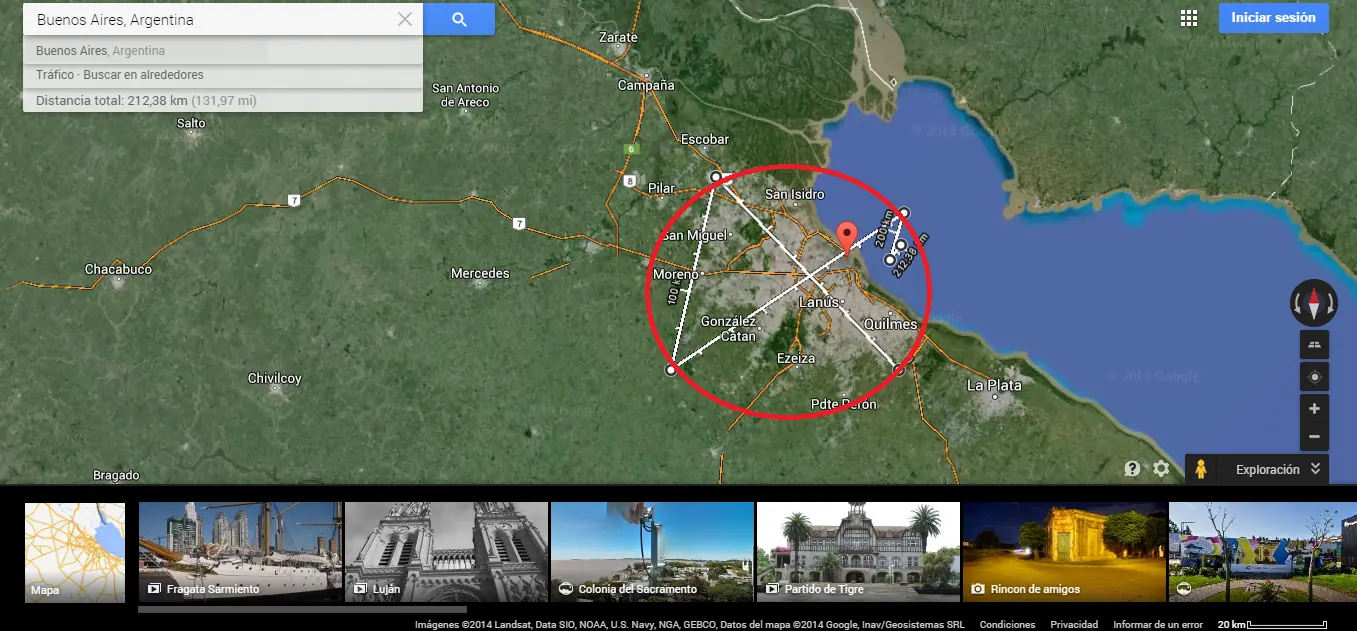Click the Privacidad footer link
This screenshot has width=1357, height=631.
click(x=1074, y=624)
